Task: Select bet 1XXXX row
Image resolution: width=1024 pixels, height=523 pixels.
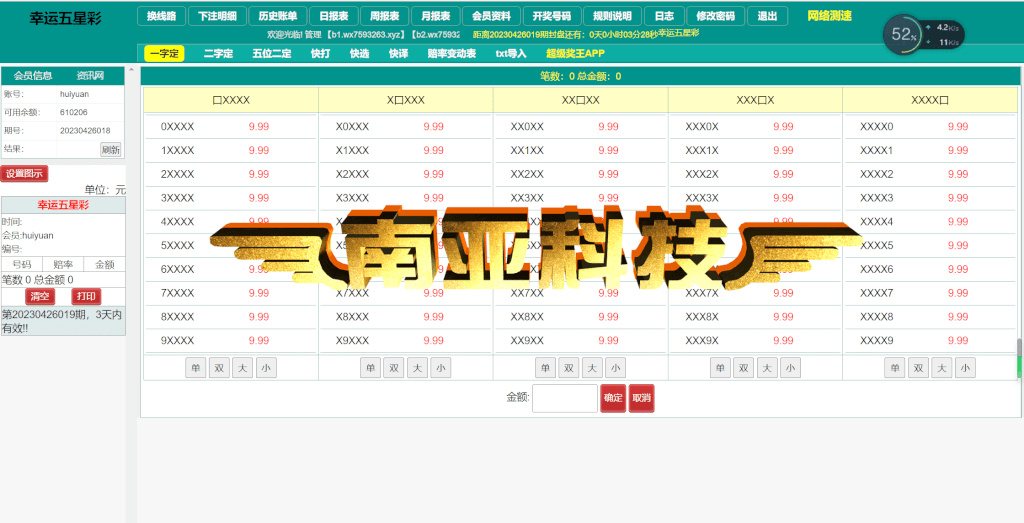Action: tap(231, 150)
